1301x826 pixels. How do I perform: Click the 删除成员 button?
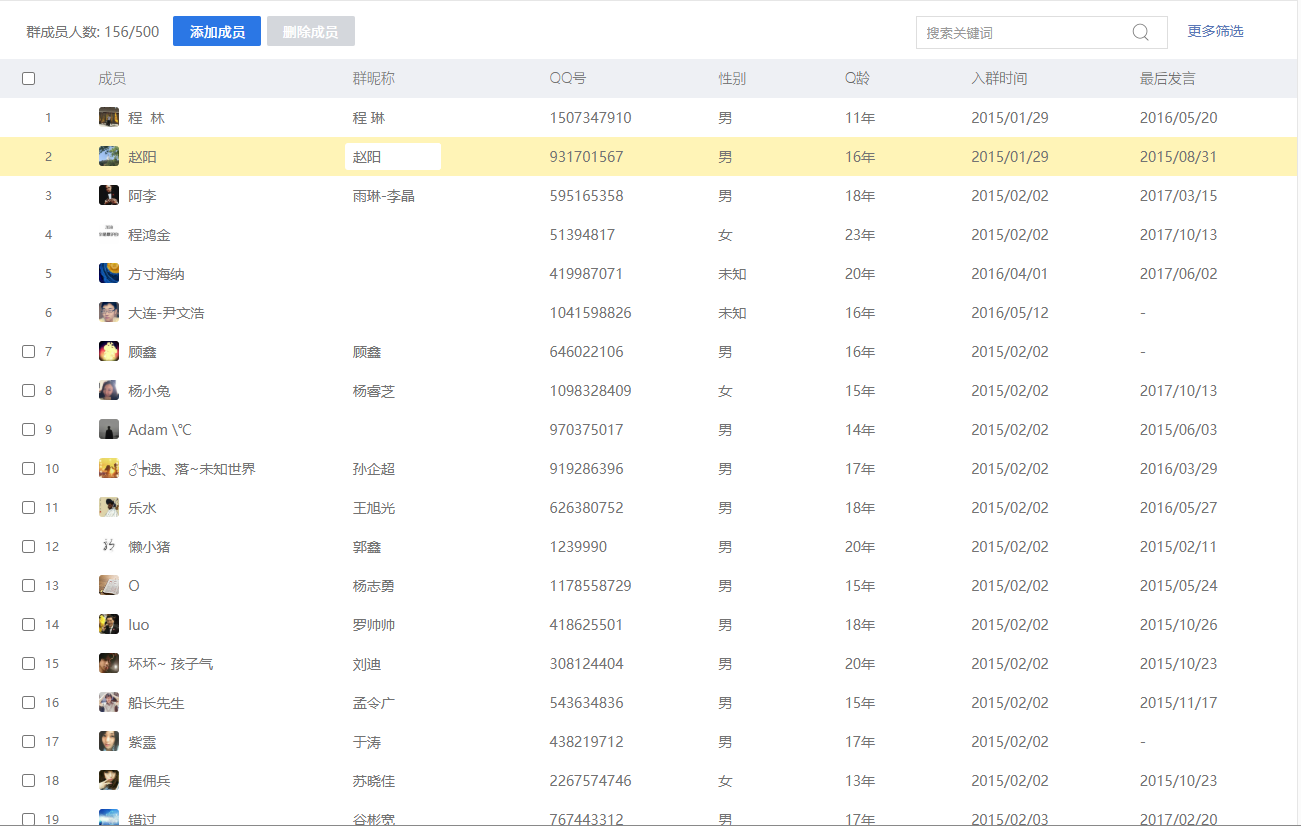click(311, 31)
